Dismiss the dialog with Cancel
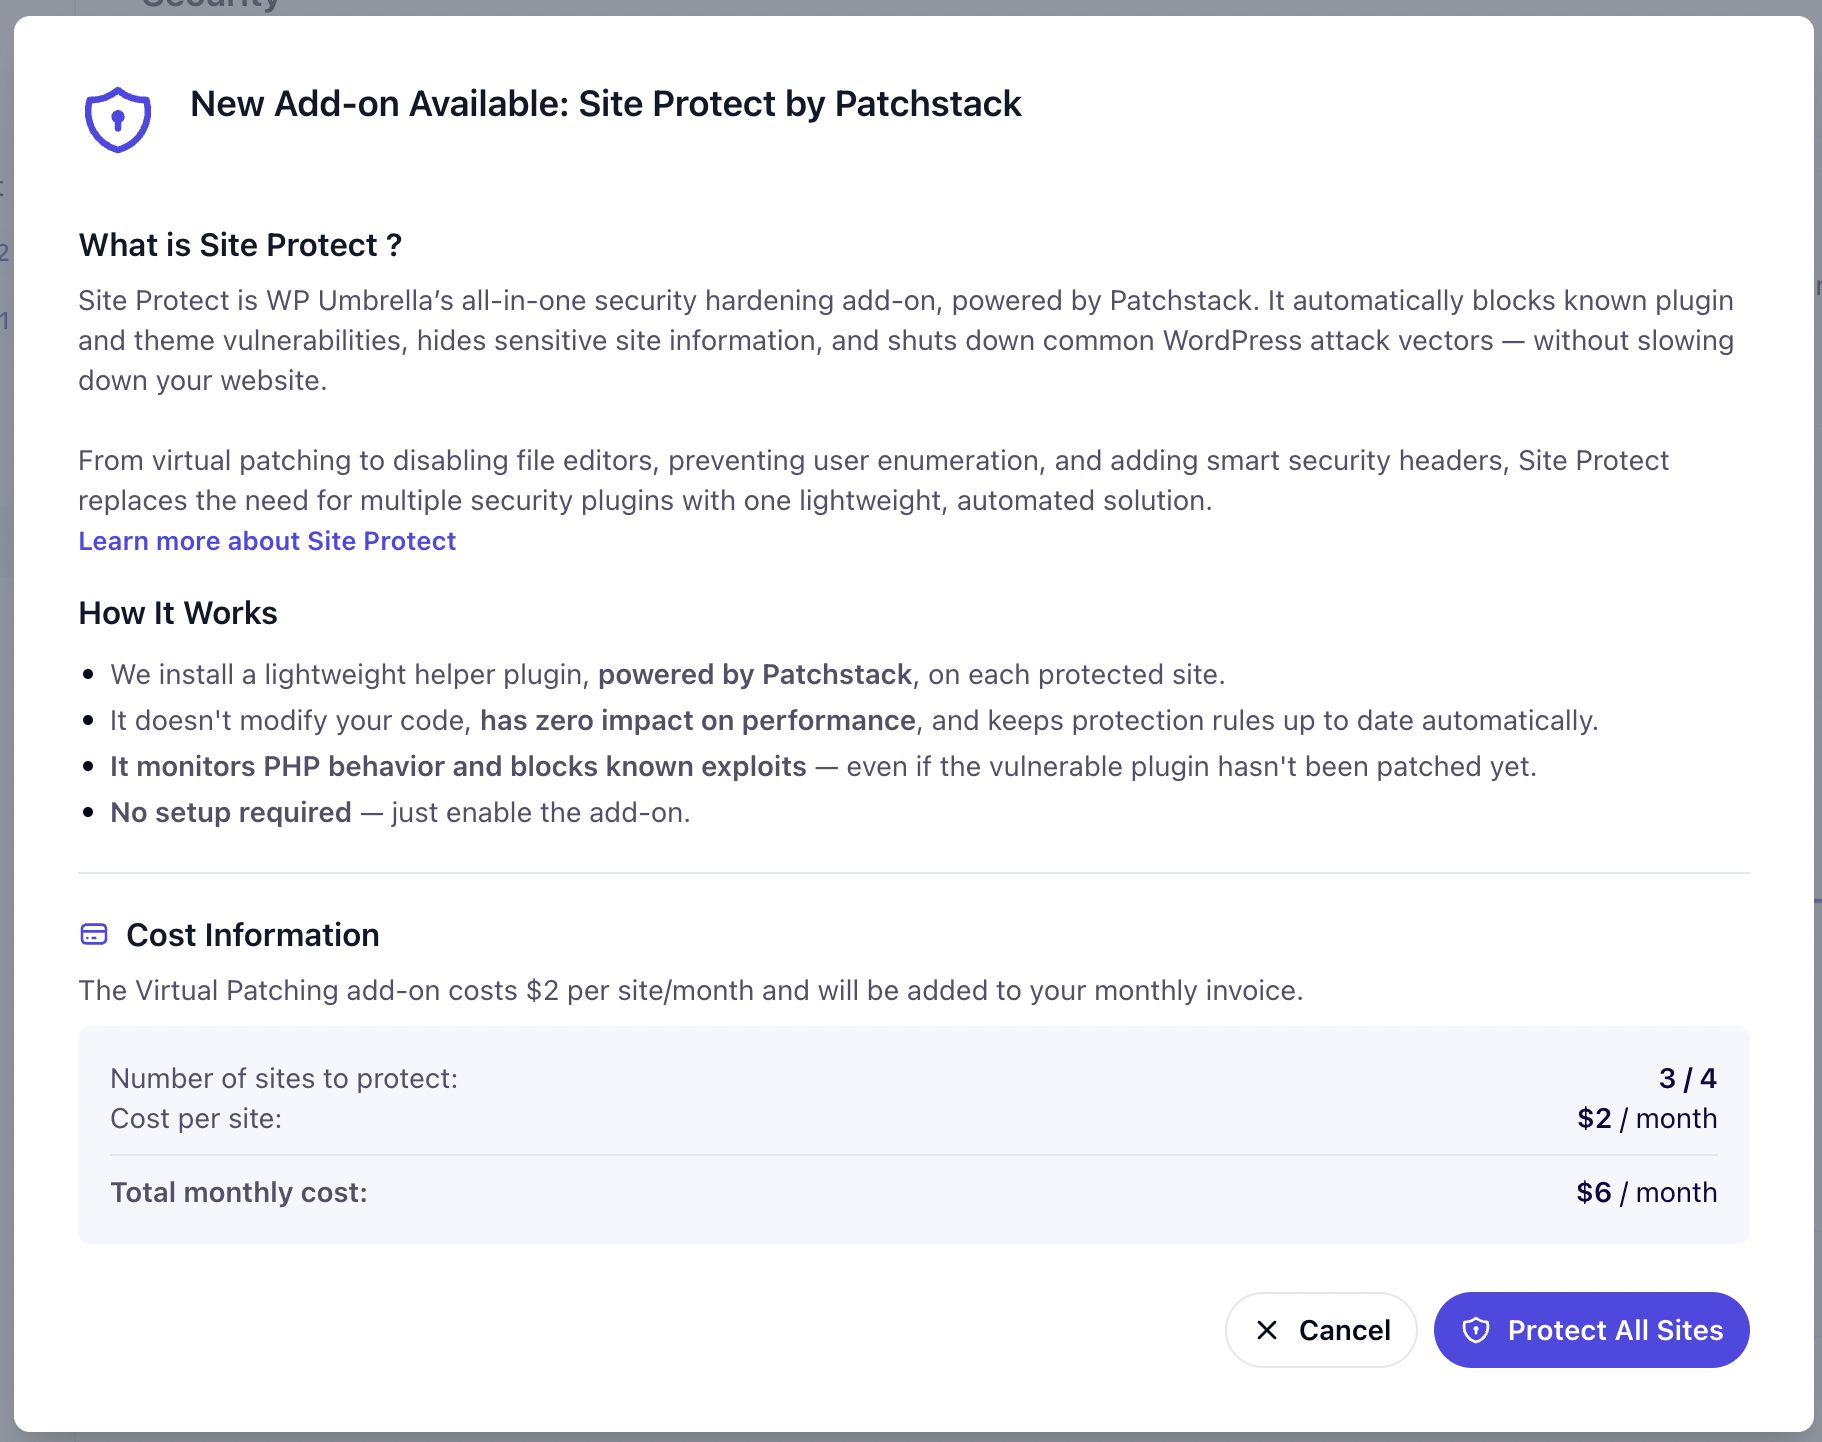The height and width of the screenshot is (1442, 1822). (1321, 1330)
